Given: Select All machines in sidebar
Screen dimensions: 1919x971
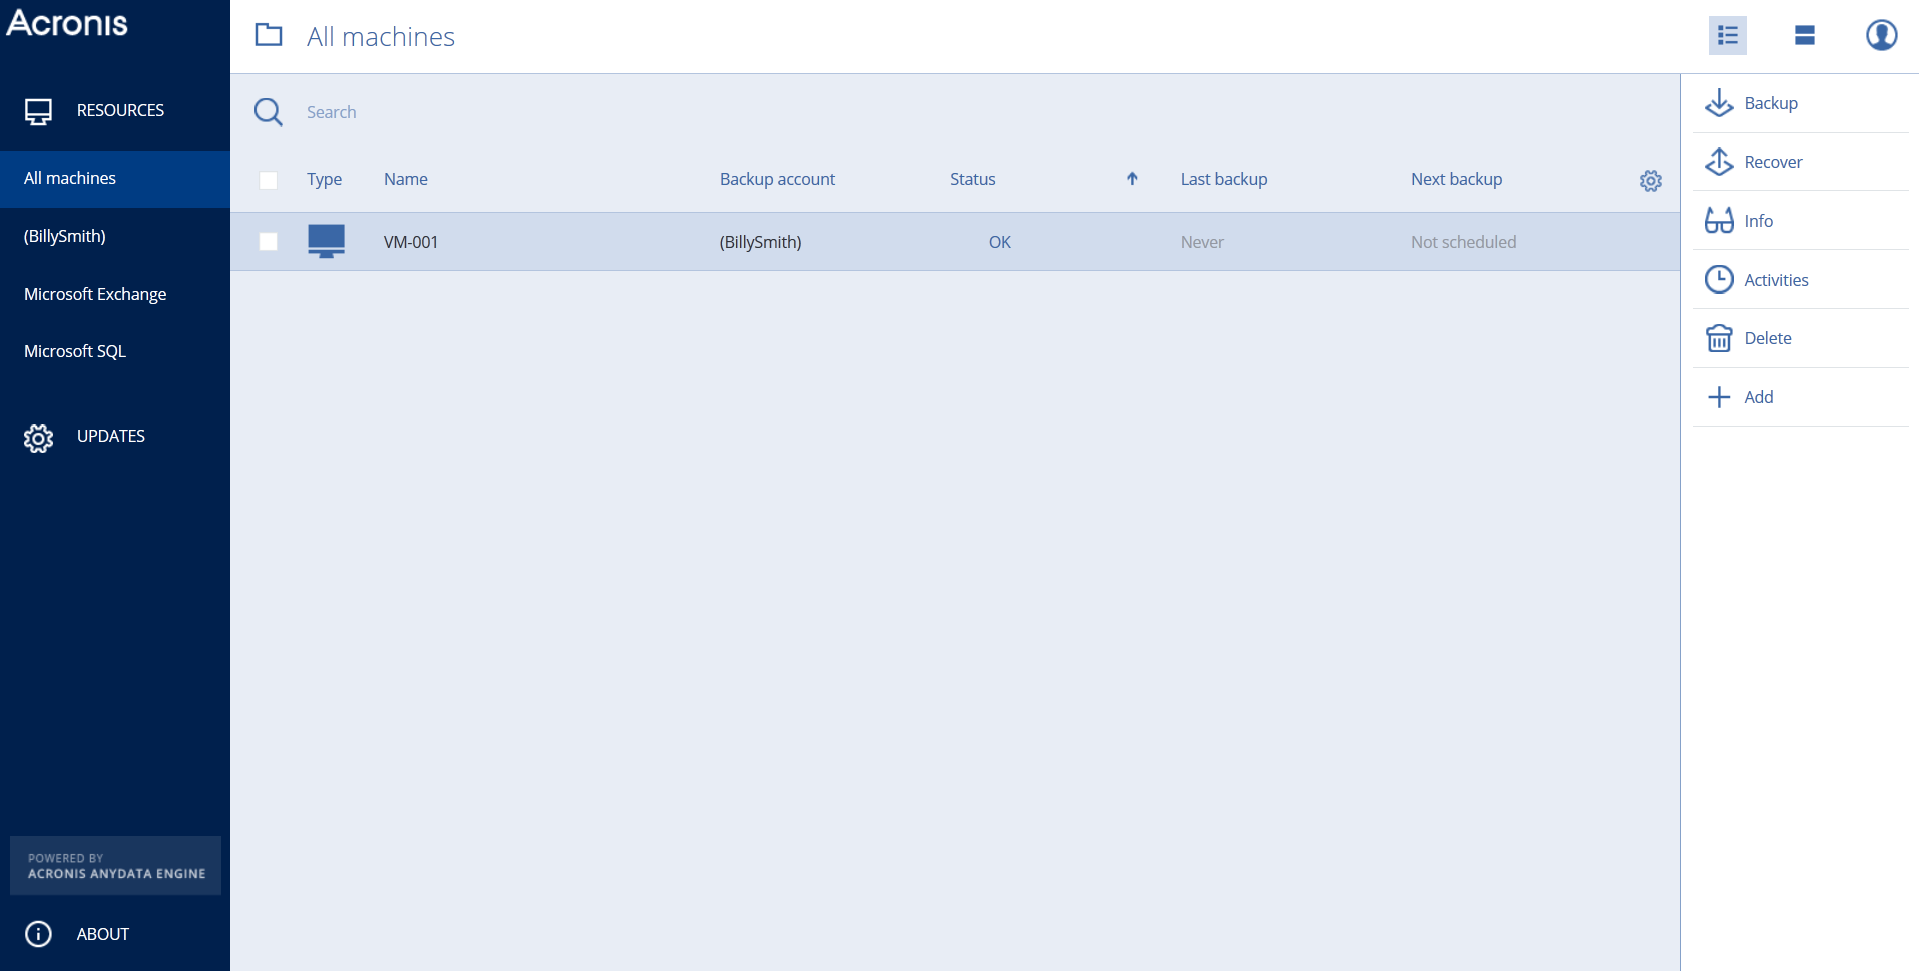Looking at the screenshot, I should point(115,179).
